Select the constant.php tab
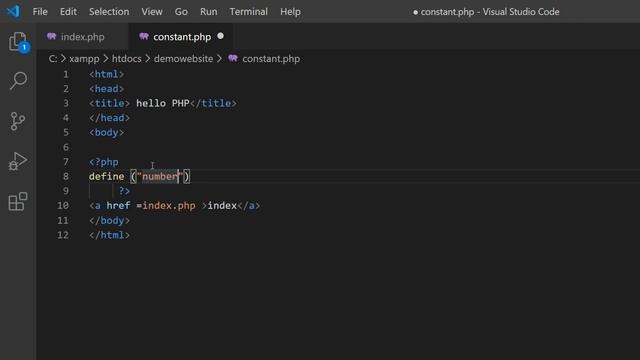 click(x=180, y=37)
